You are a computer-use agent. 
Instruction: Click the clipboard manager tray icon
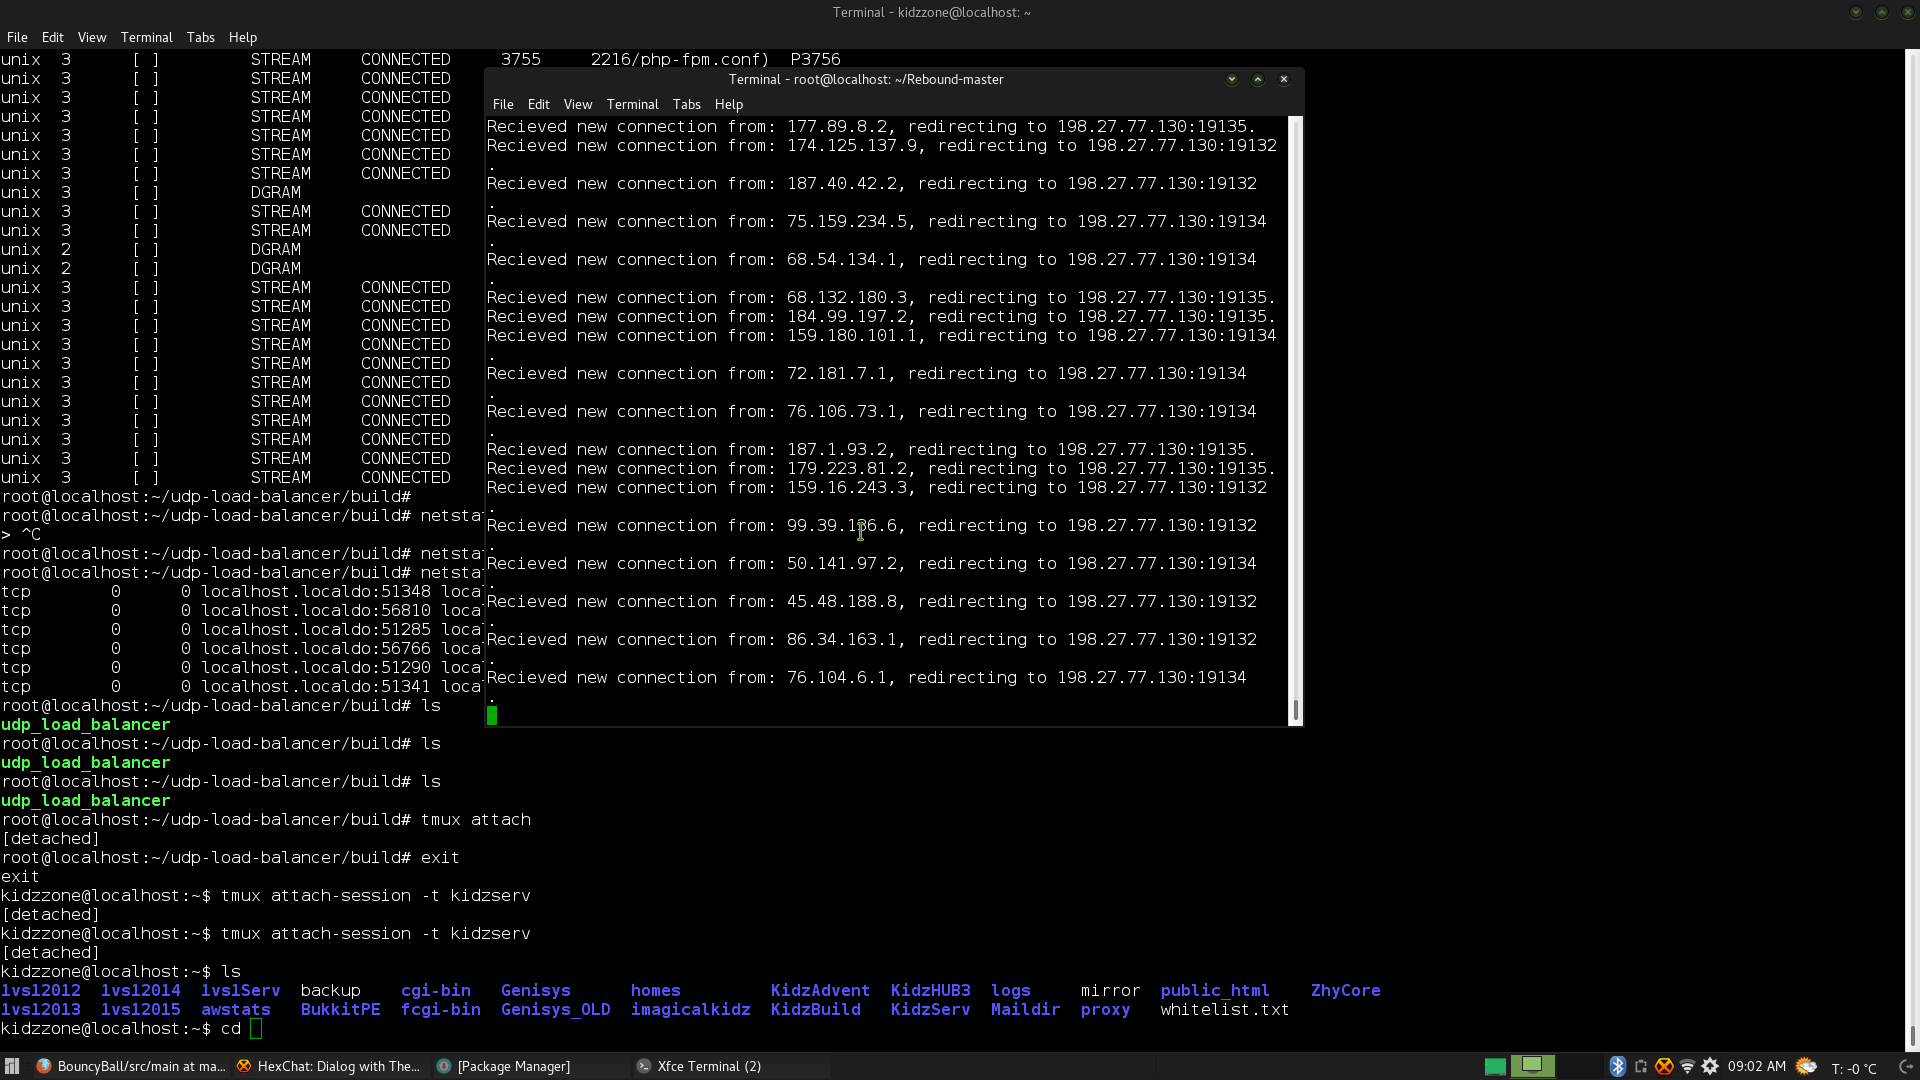(1641, 1066)
